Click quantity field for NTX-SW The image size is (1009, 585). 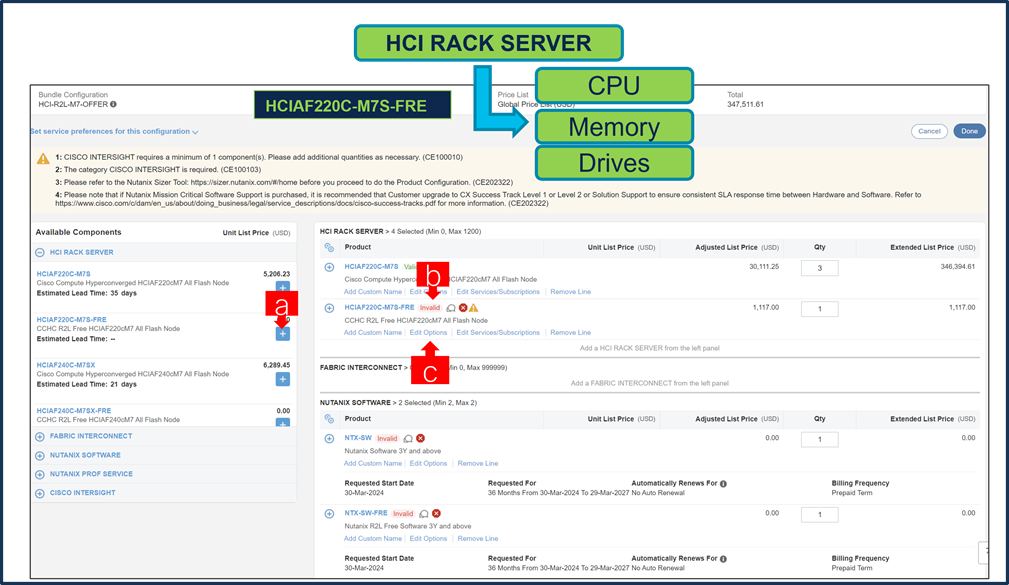coord(819,440)
